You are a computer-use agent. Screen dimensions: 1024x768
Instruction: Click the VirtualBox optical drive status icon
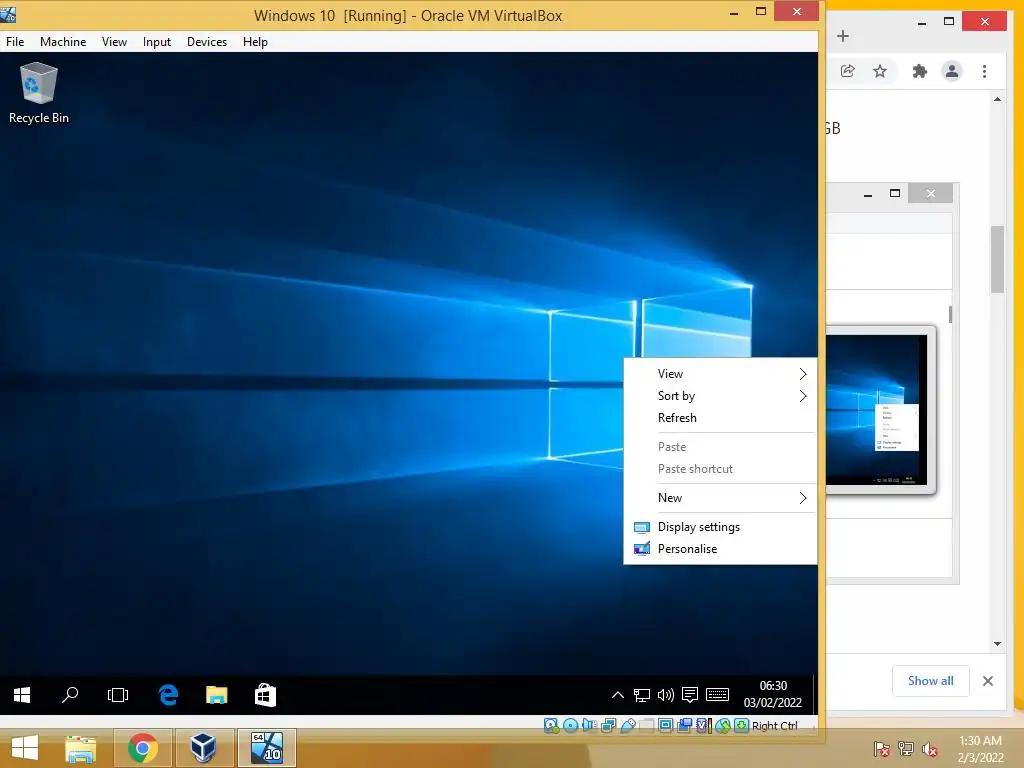(x=570, y=726)
